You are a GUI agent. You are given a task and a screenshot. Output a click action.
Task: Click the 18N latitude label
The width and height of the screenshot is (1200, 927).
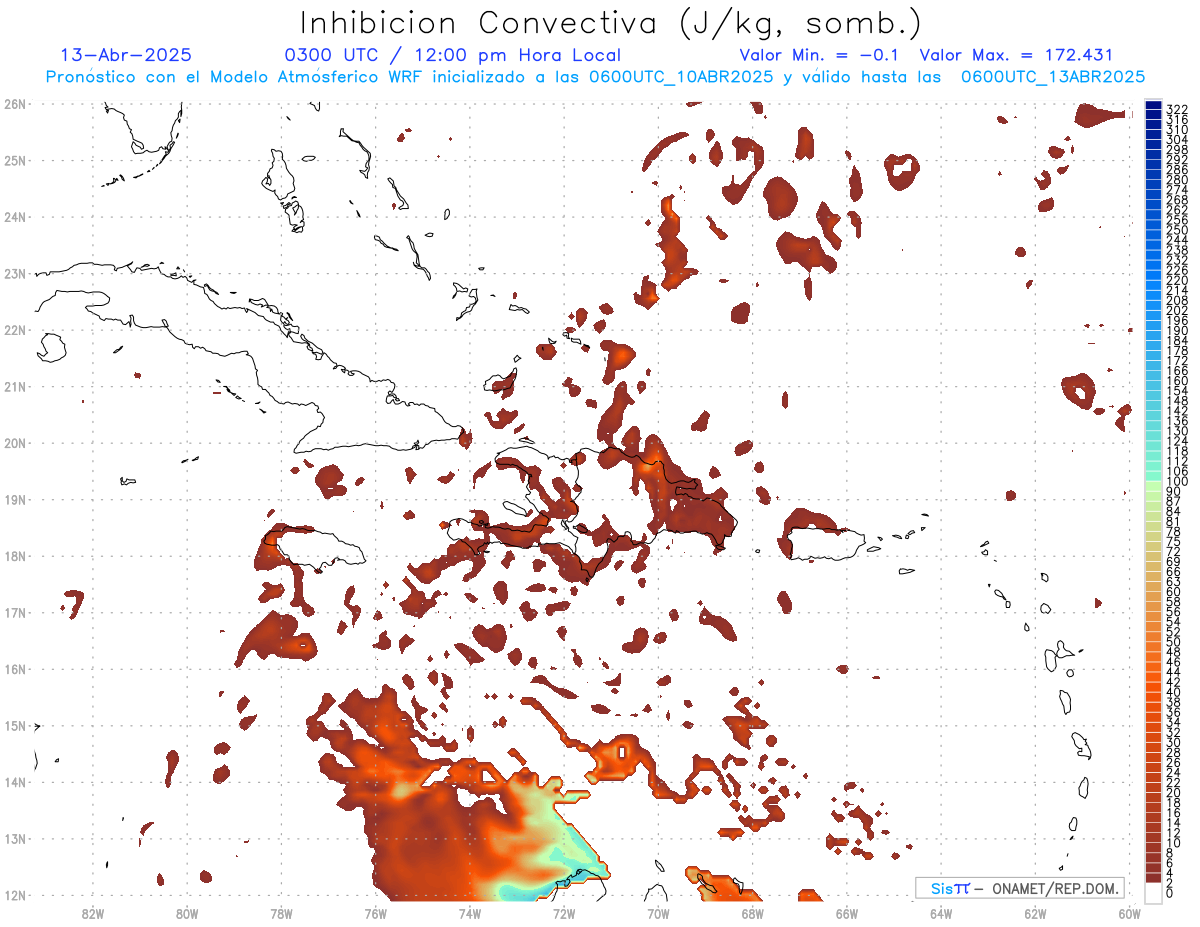(x=15, y=556)
